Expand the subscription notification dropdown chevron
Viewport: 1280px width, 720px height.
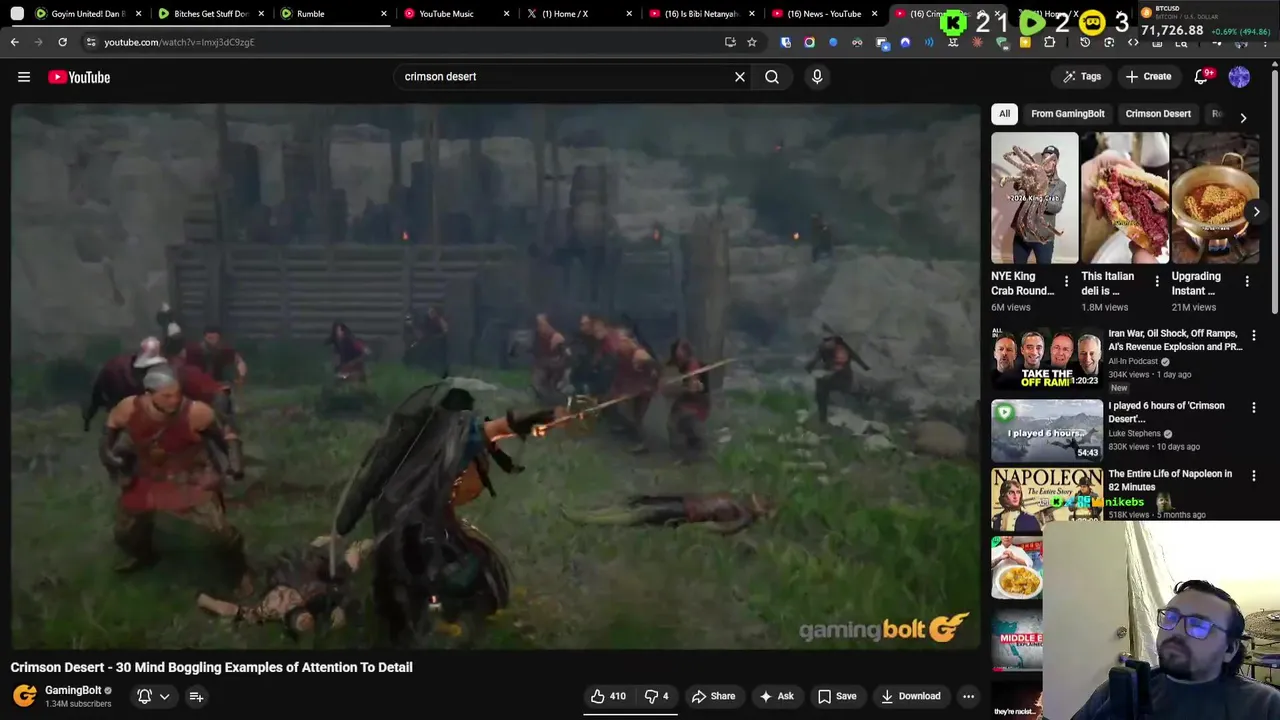[x=164, y=697]
